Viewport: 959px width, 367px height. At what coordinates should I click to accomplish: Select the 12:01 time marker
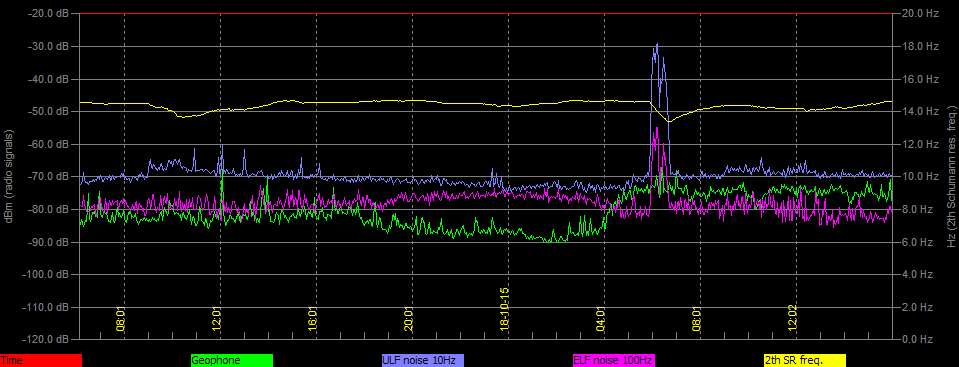pyautogui.click(x=217, y=320)
